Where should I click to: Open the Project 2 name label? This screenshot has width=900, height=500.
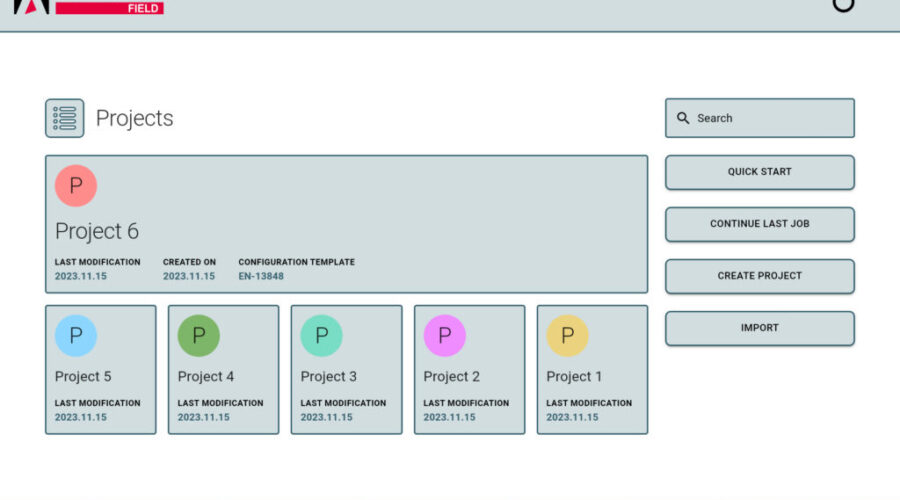[451, 377]
